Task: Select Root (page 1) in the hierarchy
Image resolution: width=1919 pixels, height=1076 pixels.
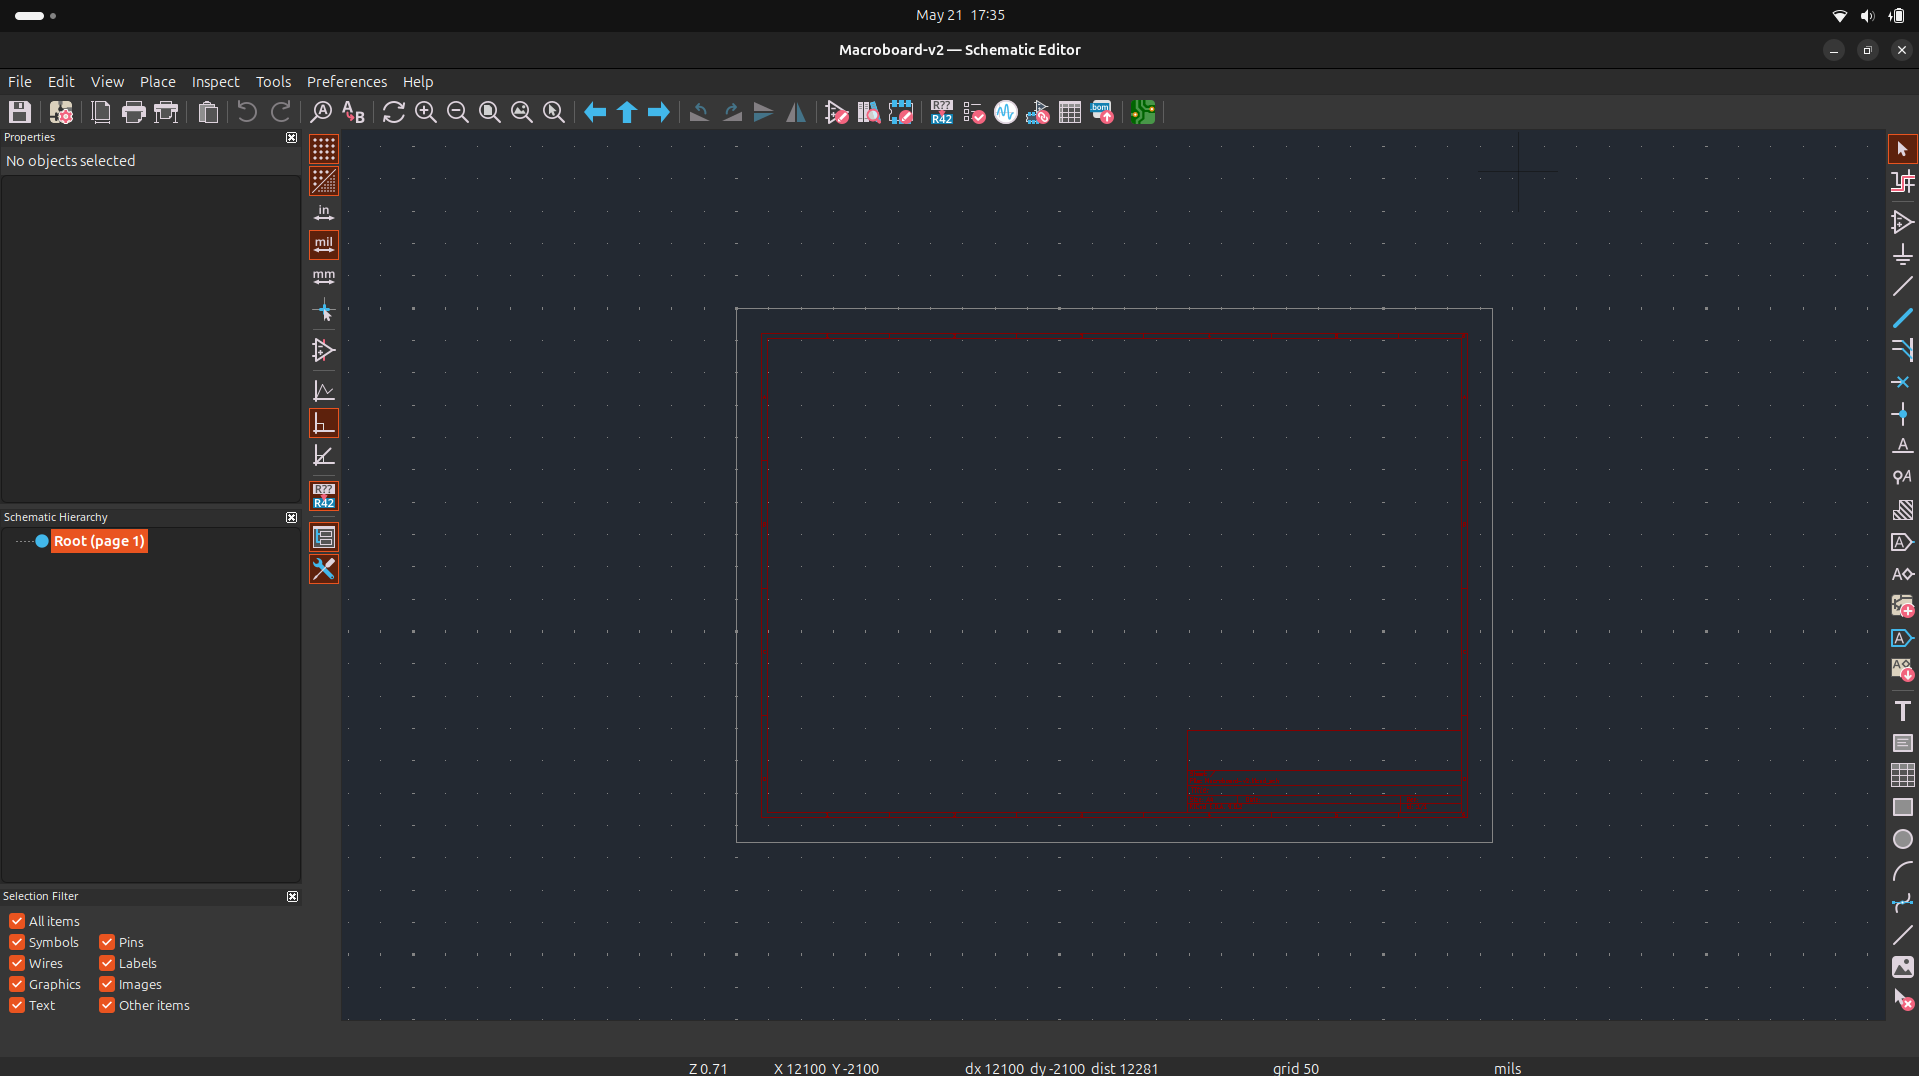Action: (x=97, y=541)
